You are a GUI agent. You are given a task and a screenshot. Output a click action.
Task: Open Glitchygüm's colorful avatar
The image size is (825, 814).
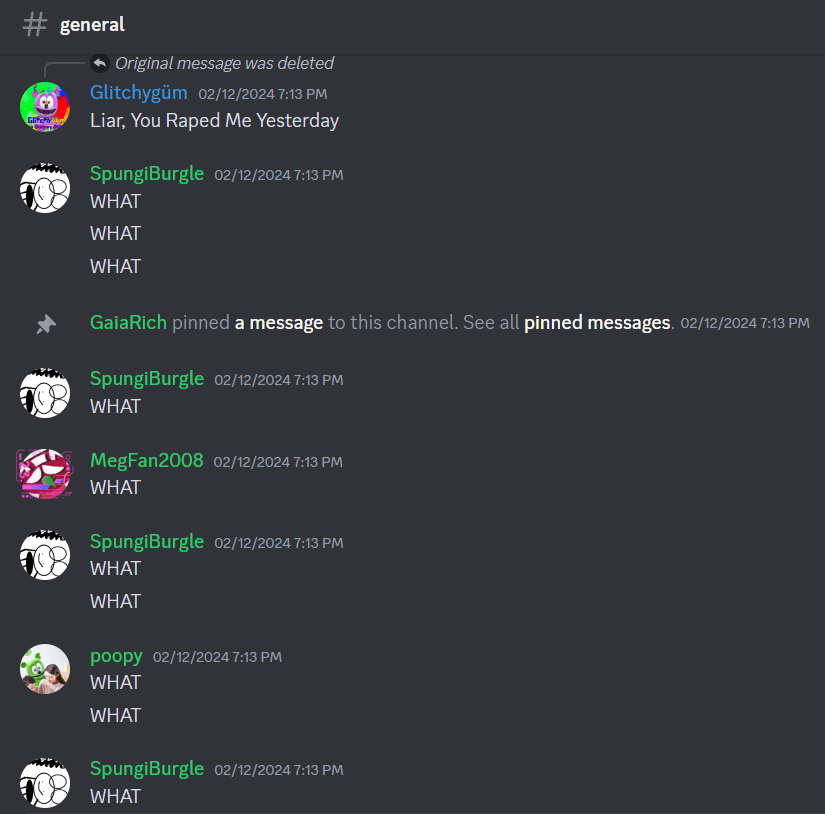45,107
